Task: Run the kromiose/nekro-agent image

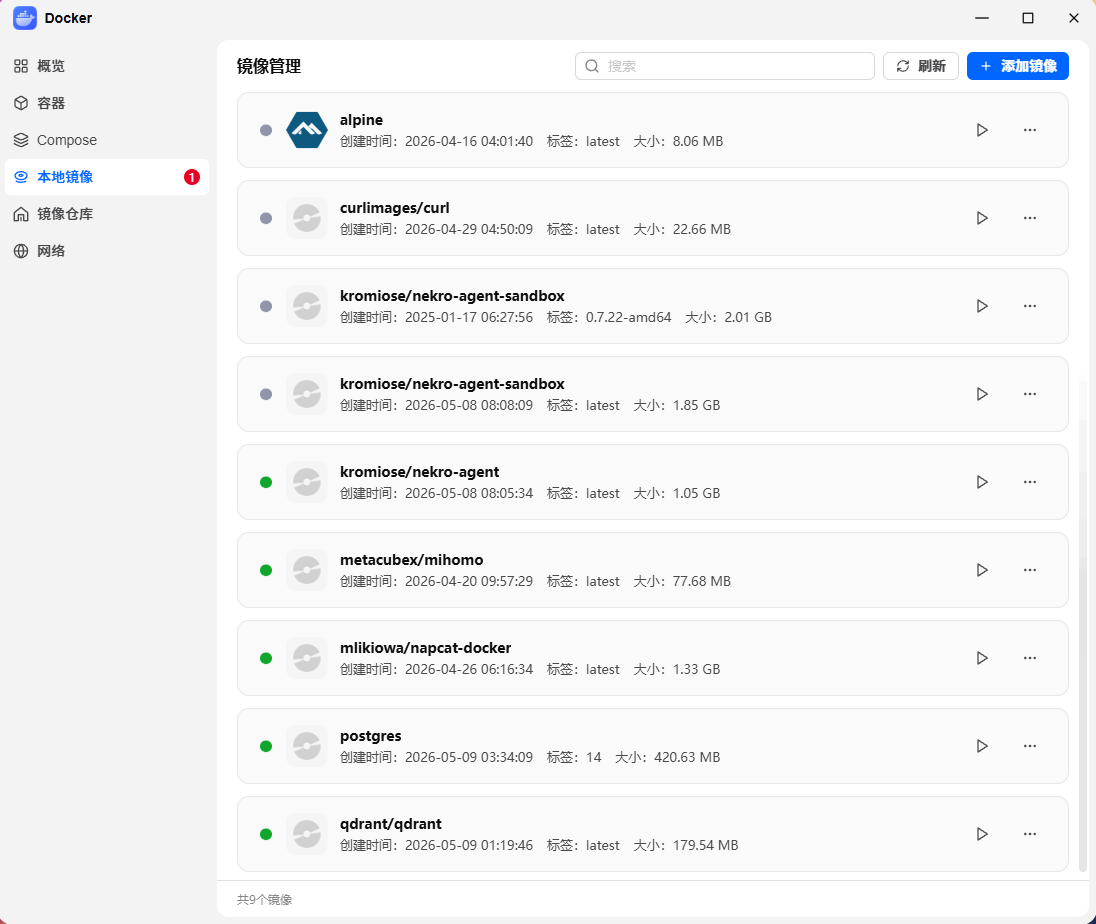Action: pos(982,482)
